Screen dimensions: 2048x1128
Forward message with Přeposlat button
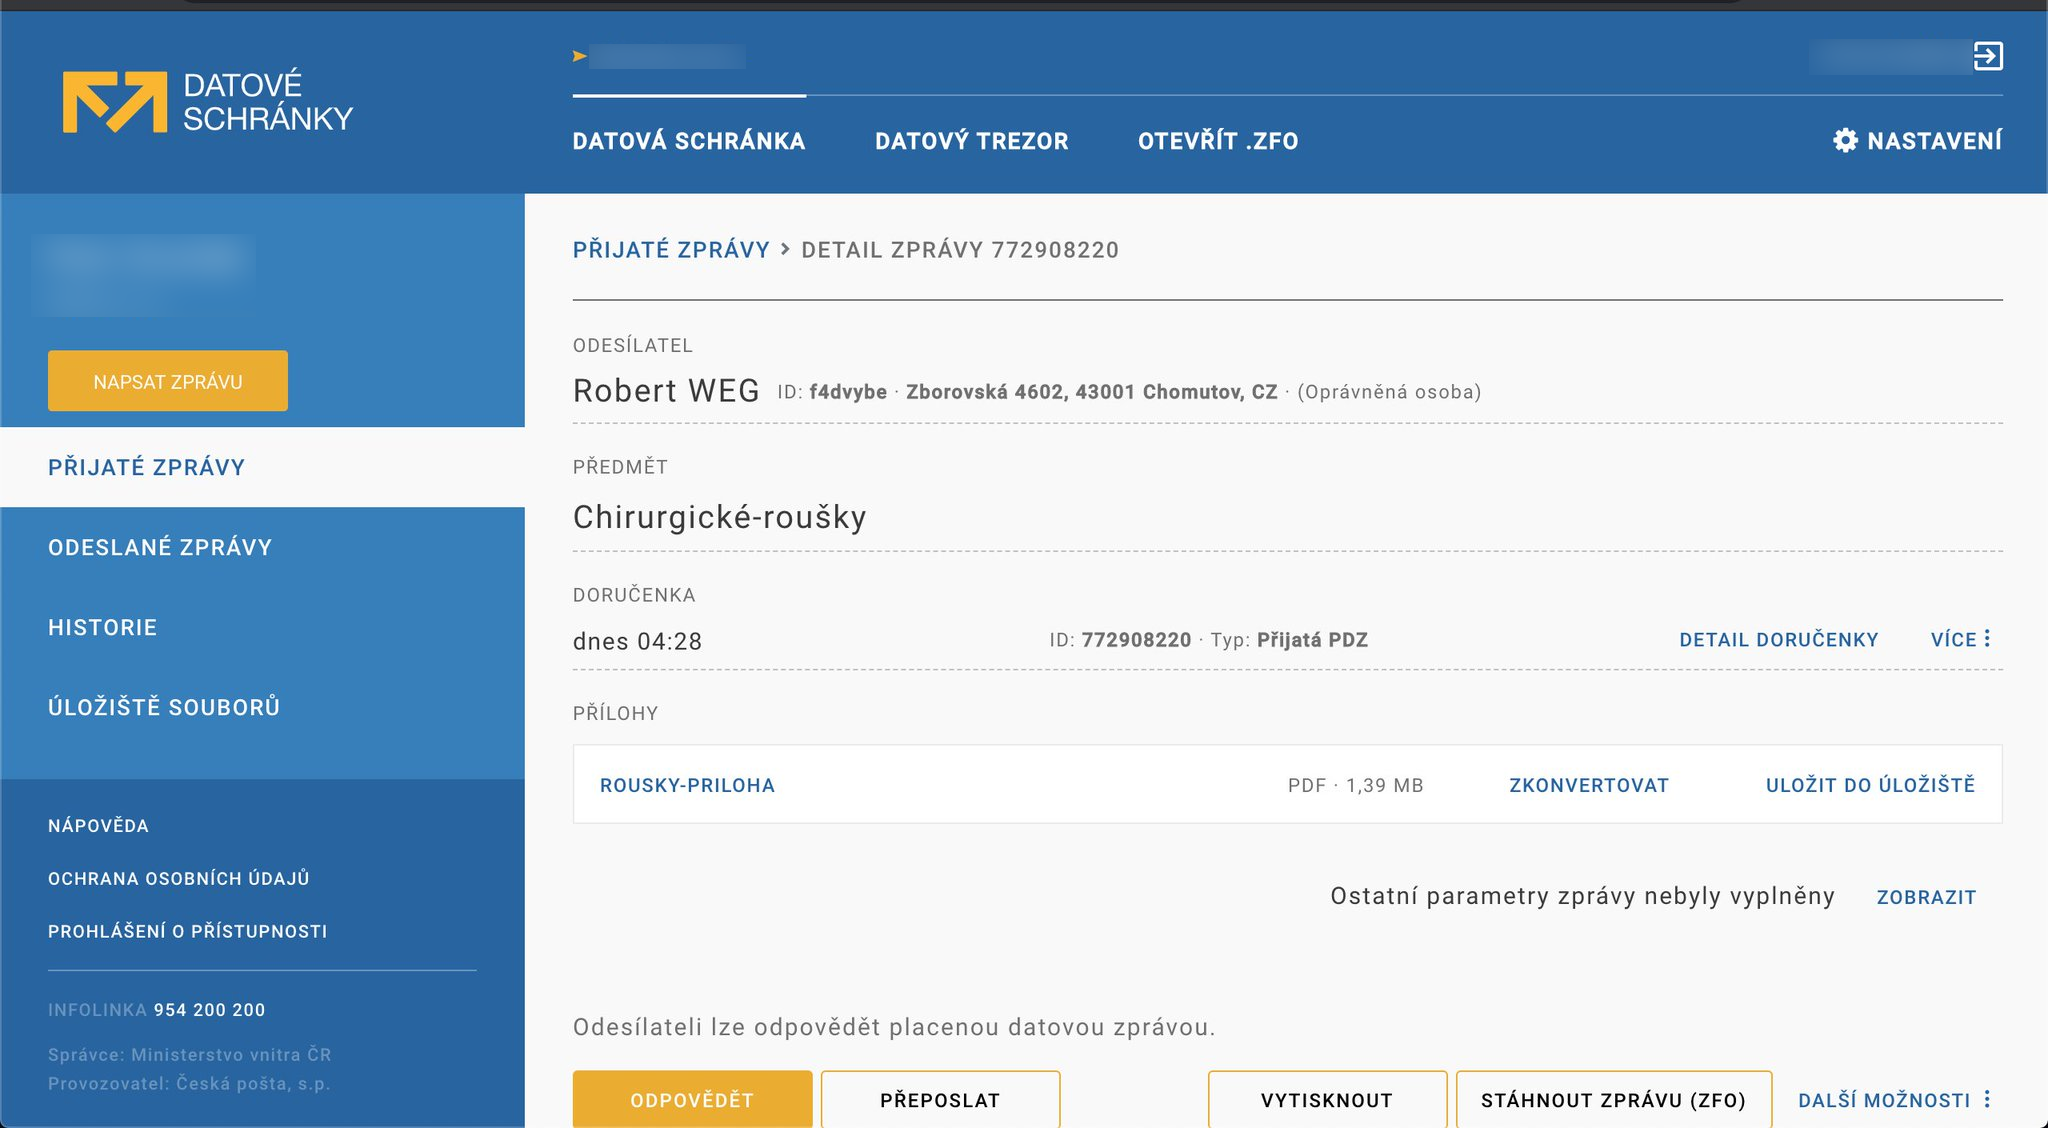click(940, 1100)
